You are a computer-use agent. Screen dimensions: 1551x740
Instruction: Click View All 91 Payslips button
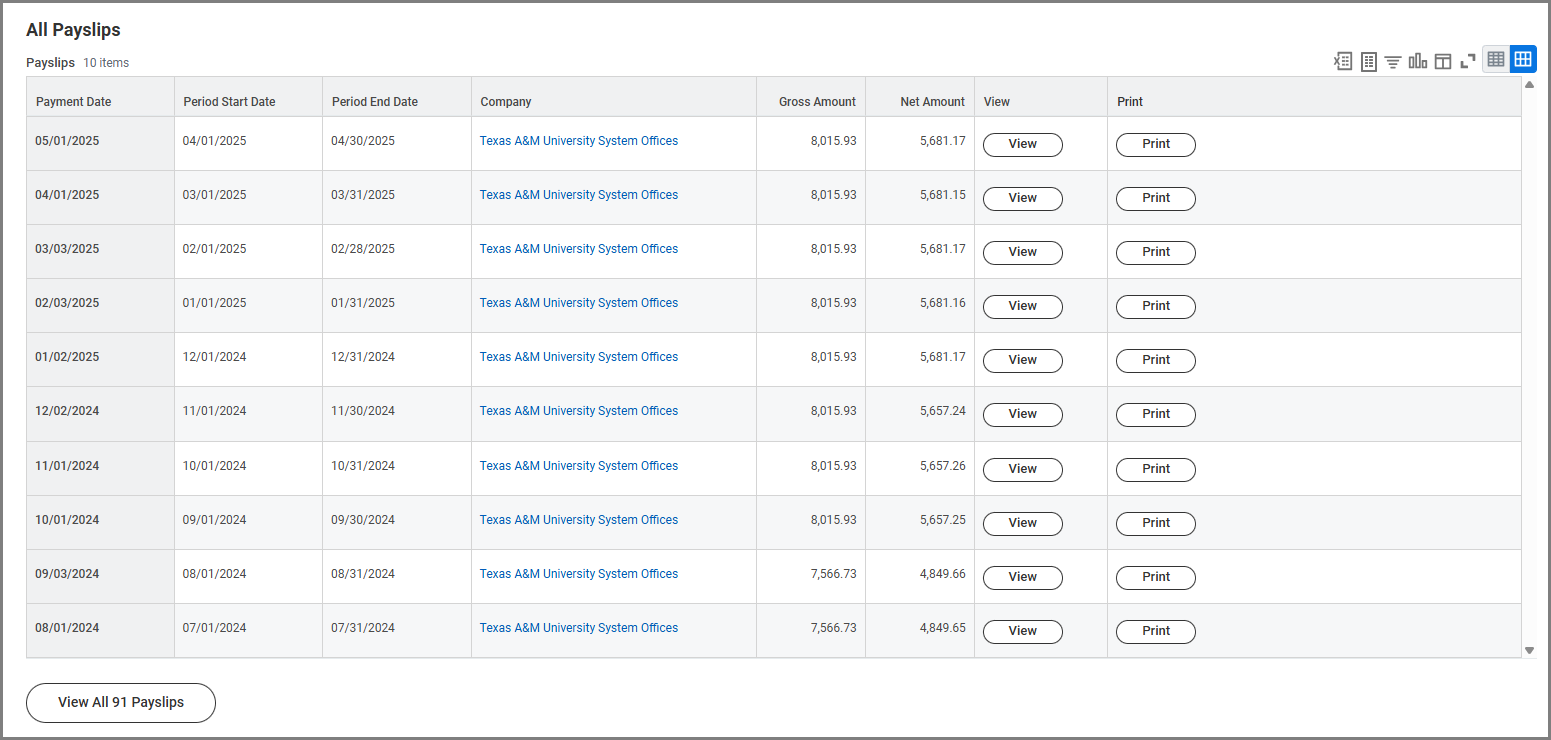(x=121, y=702)
